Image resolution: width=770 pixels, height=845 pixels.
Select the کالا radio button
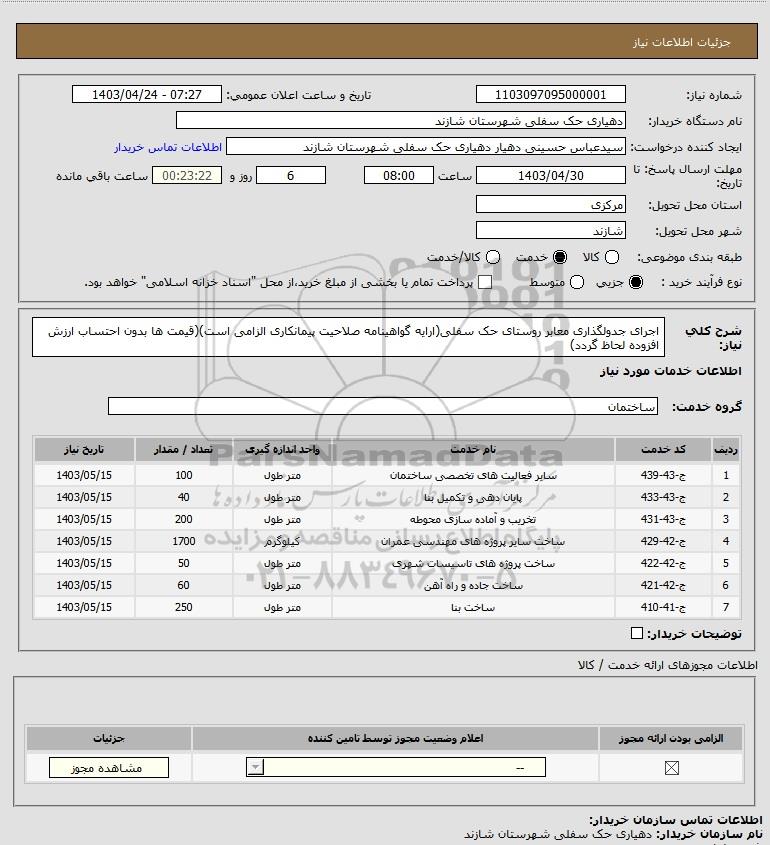[x=612, y=258]
